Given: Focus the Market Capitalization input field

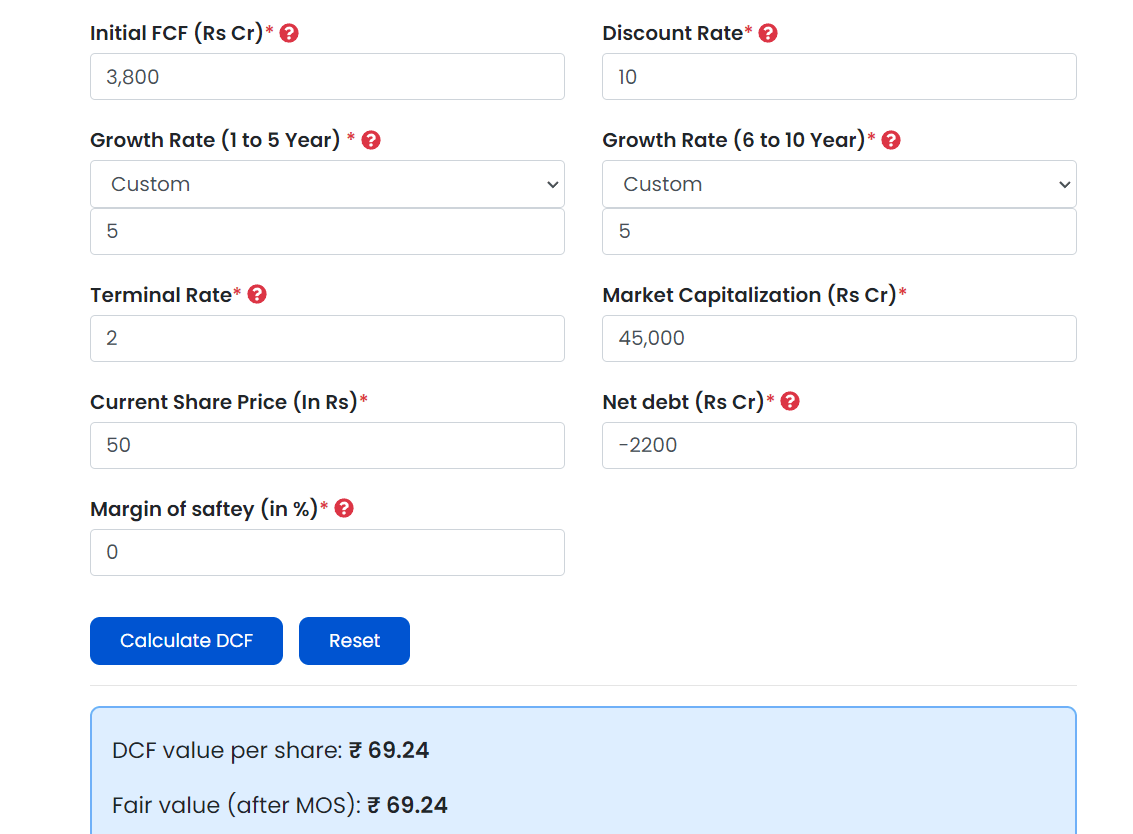Looking at the screenshot, I should 839,339.
